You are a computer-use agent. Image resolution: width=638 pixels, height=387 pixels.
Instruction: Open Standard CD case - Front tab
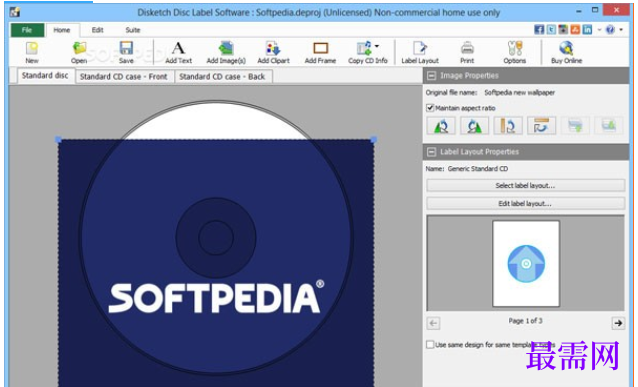124,77
